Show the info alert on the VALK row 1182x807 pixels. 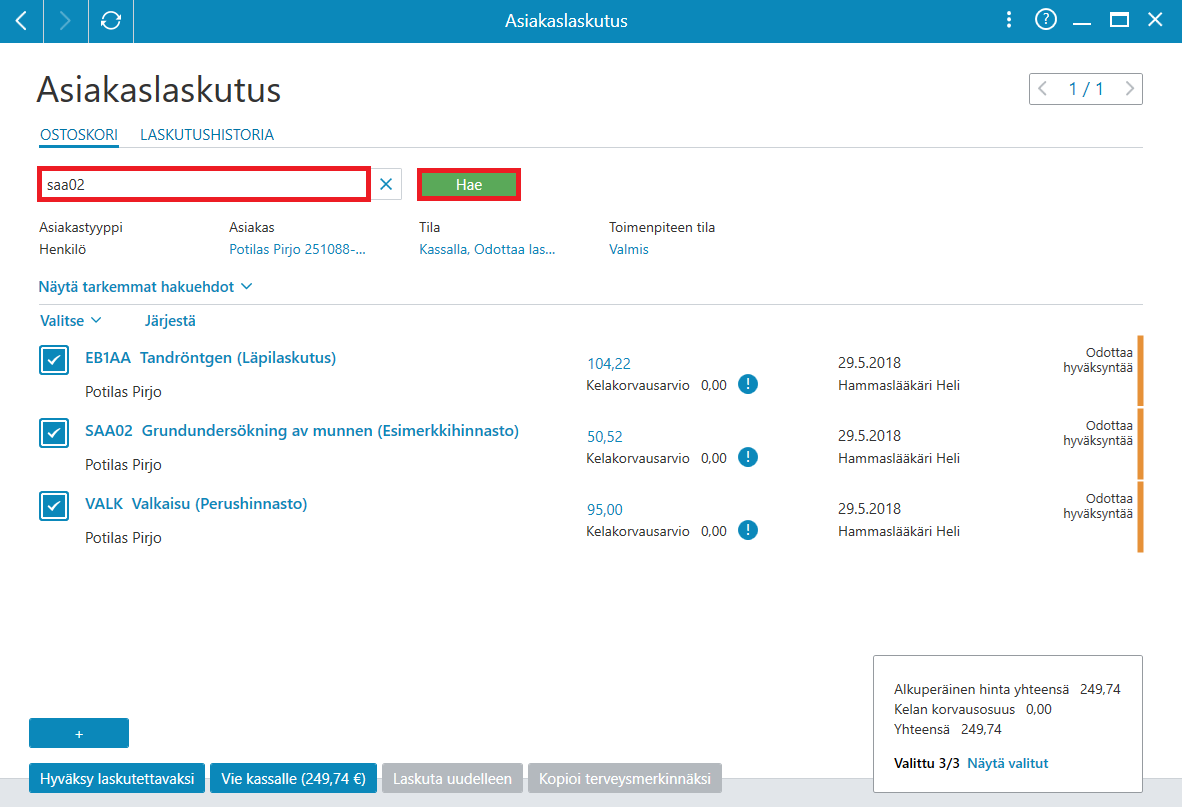(748, 530)
